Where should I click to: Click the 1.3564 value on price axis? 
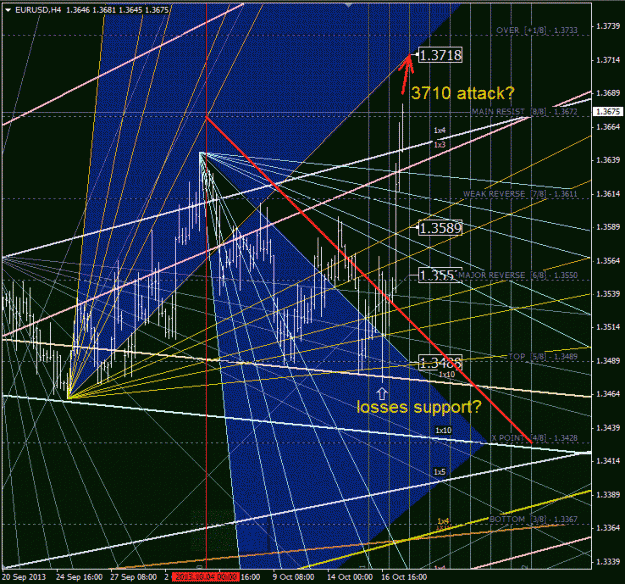coord(608,260)
